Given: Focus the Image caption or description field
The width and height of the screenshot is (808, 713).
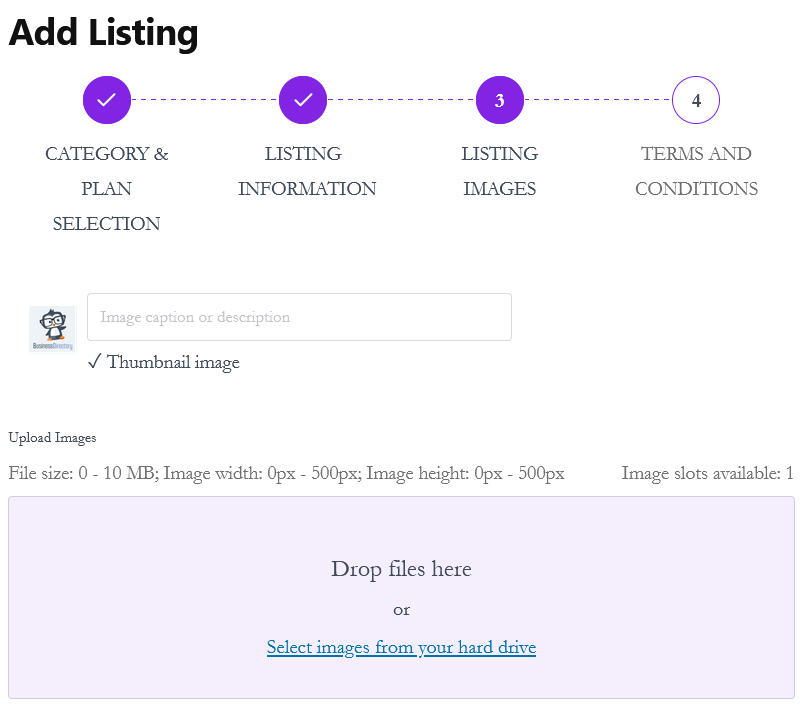Looking at the screenshot, I should click(299, 317).
